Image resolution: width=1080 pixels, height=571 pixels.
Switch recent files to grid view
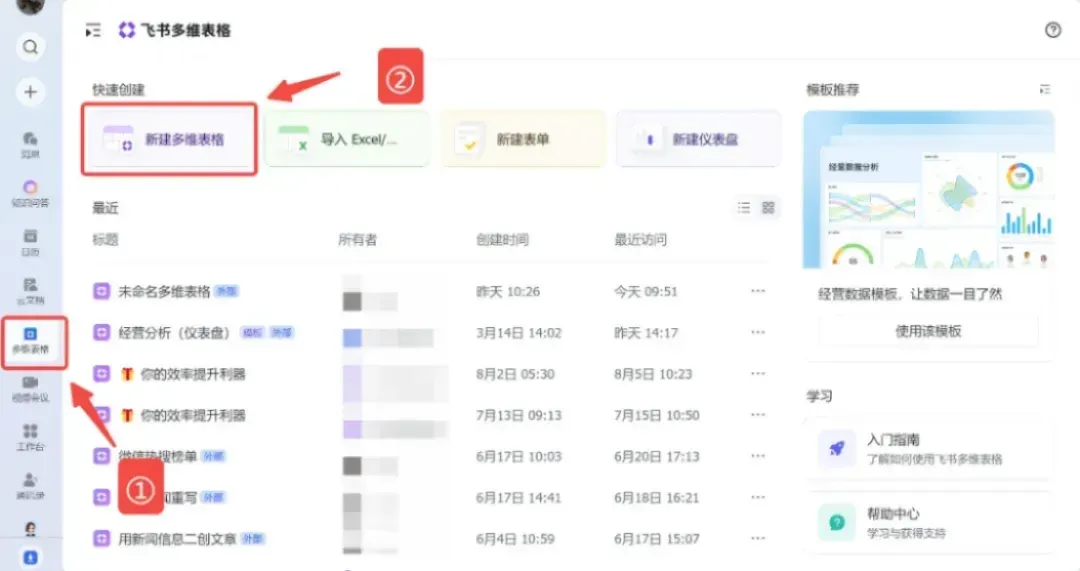(768, 207)
